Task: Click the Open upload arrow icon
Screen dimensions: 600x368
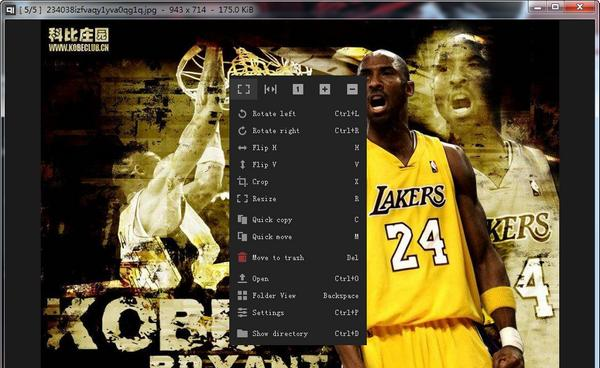Action: pyautogui.click(x=242, y=278)
